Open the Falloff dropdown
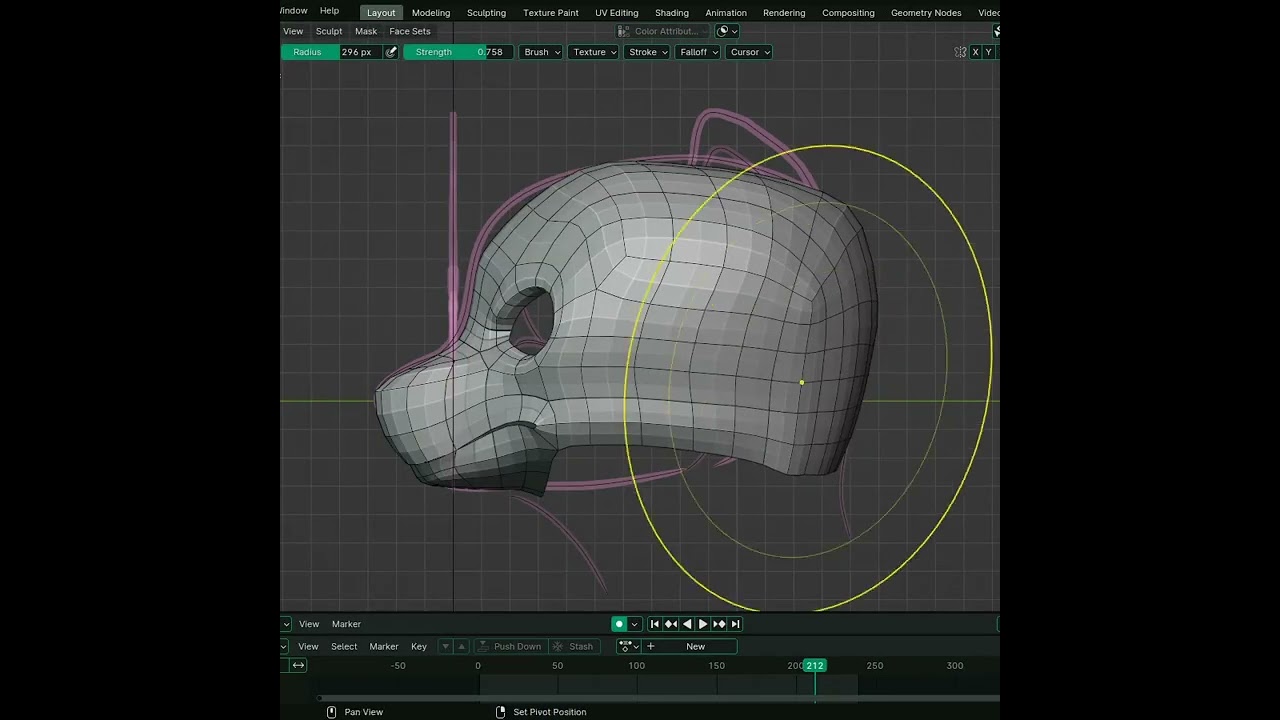The height and width of the screenshot is (720, 1280). 697,52
